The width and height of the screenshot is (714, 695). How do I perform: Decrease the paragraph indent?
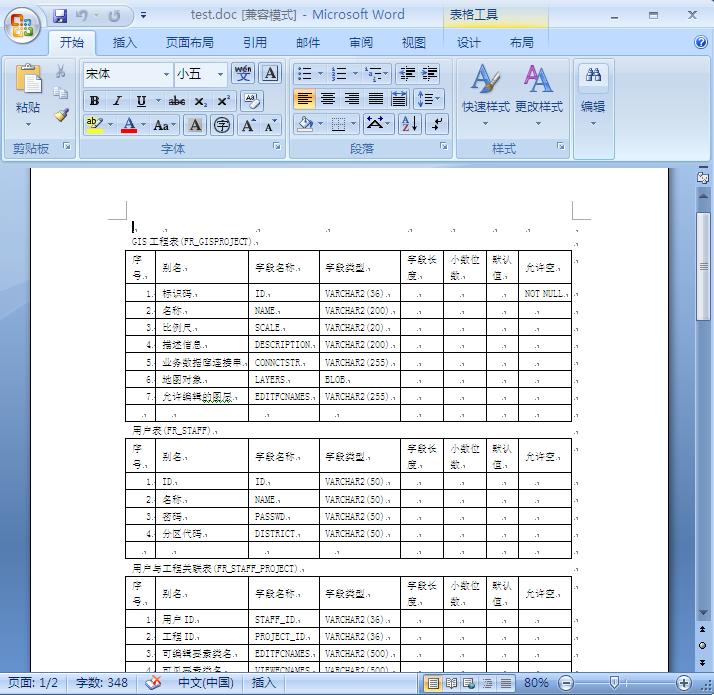[407, 73]
